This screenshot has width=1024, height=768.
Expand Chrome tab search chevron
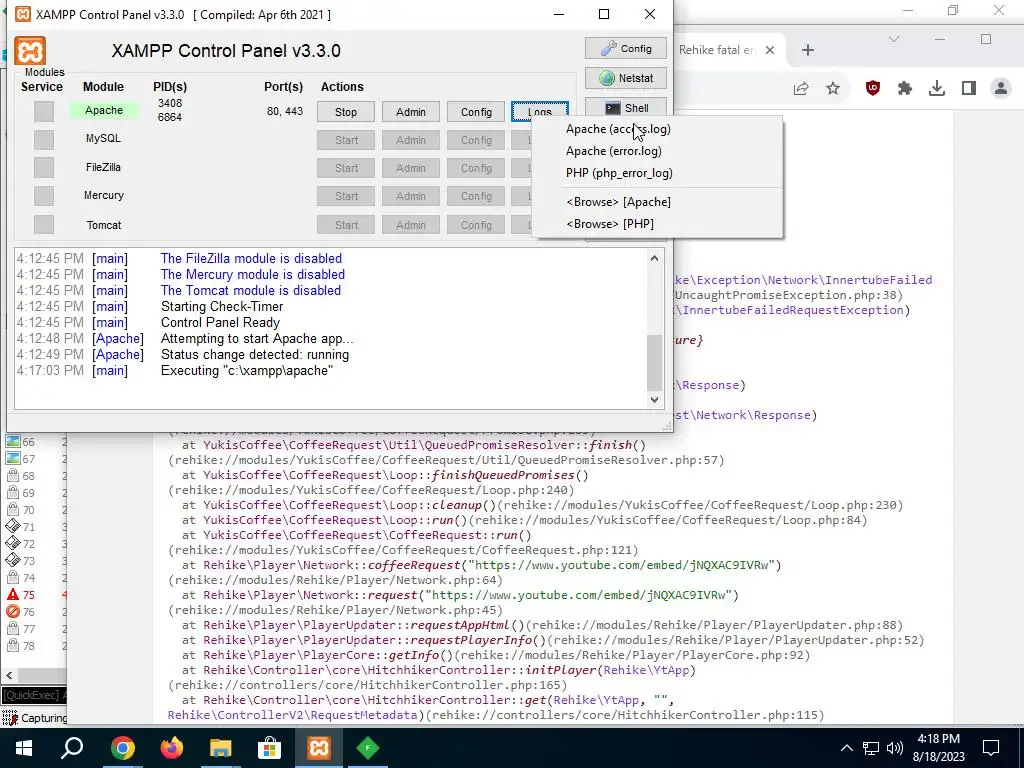click(x=894, y=40)
